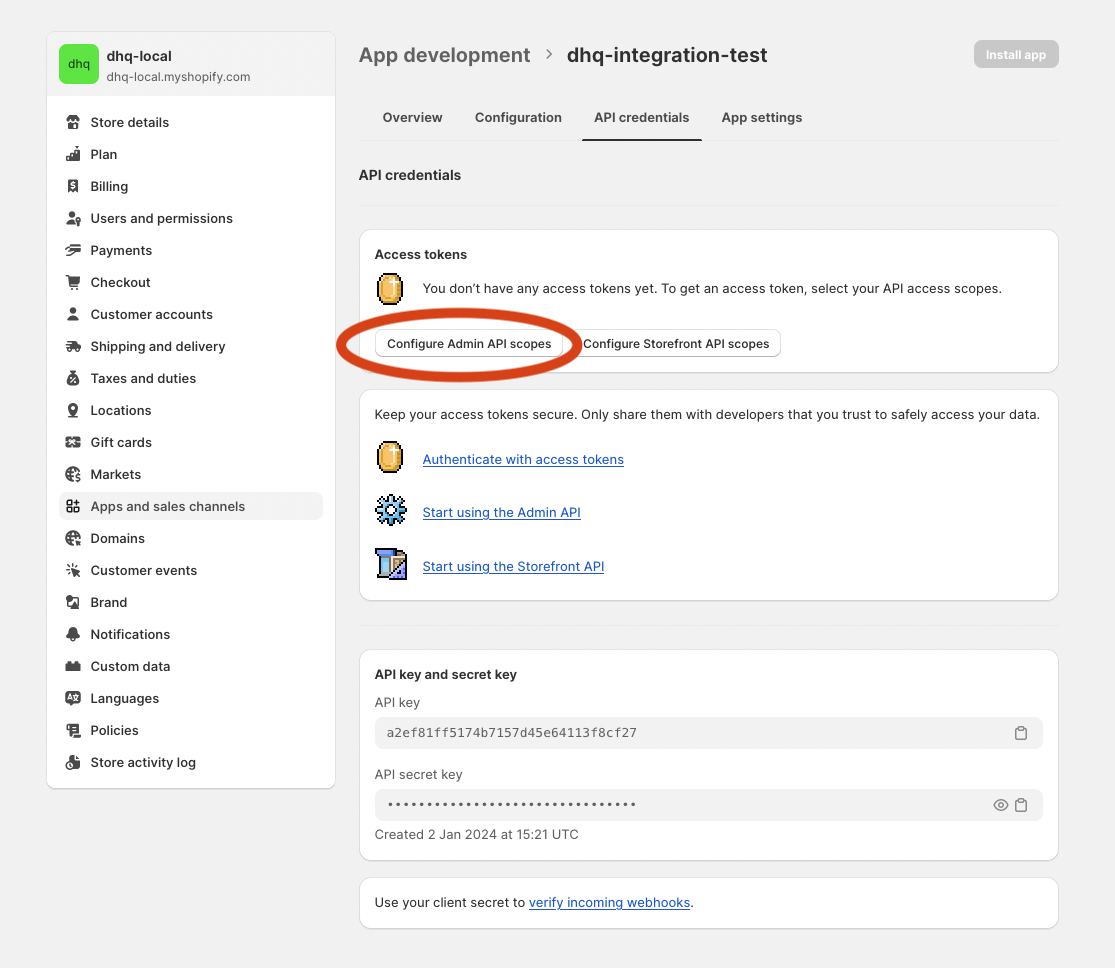Open Start using the Admin API link
1115x968 pixels.
(501, 512)
